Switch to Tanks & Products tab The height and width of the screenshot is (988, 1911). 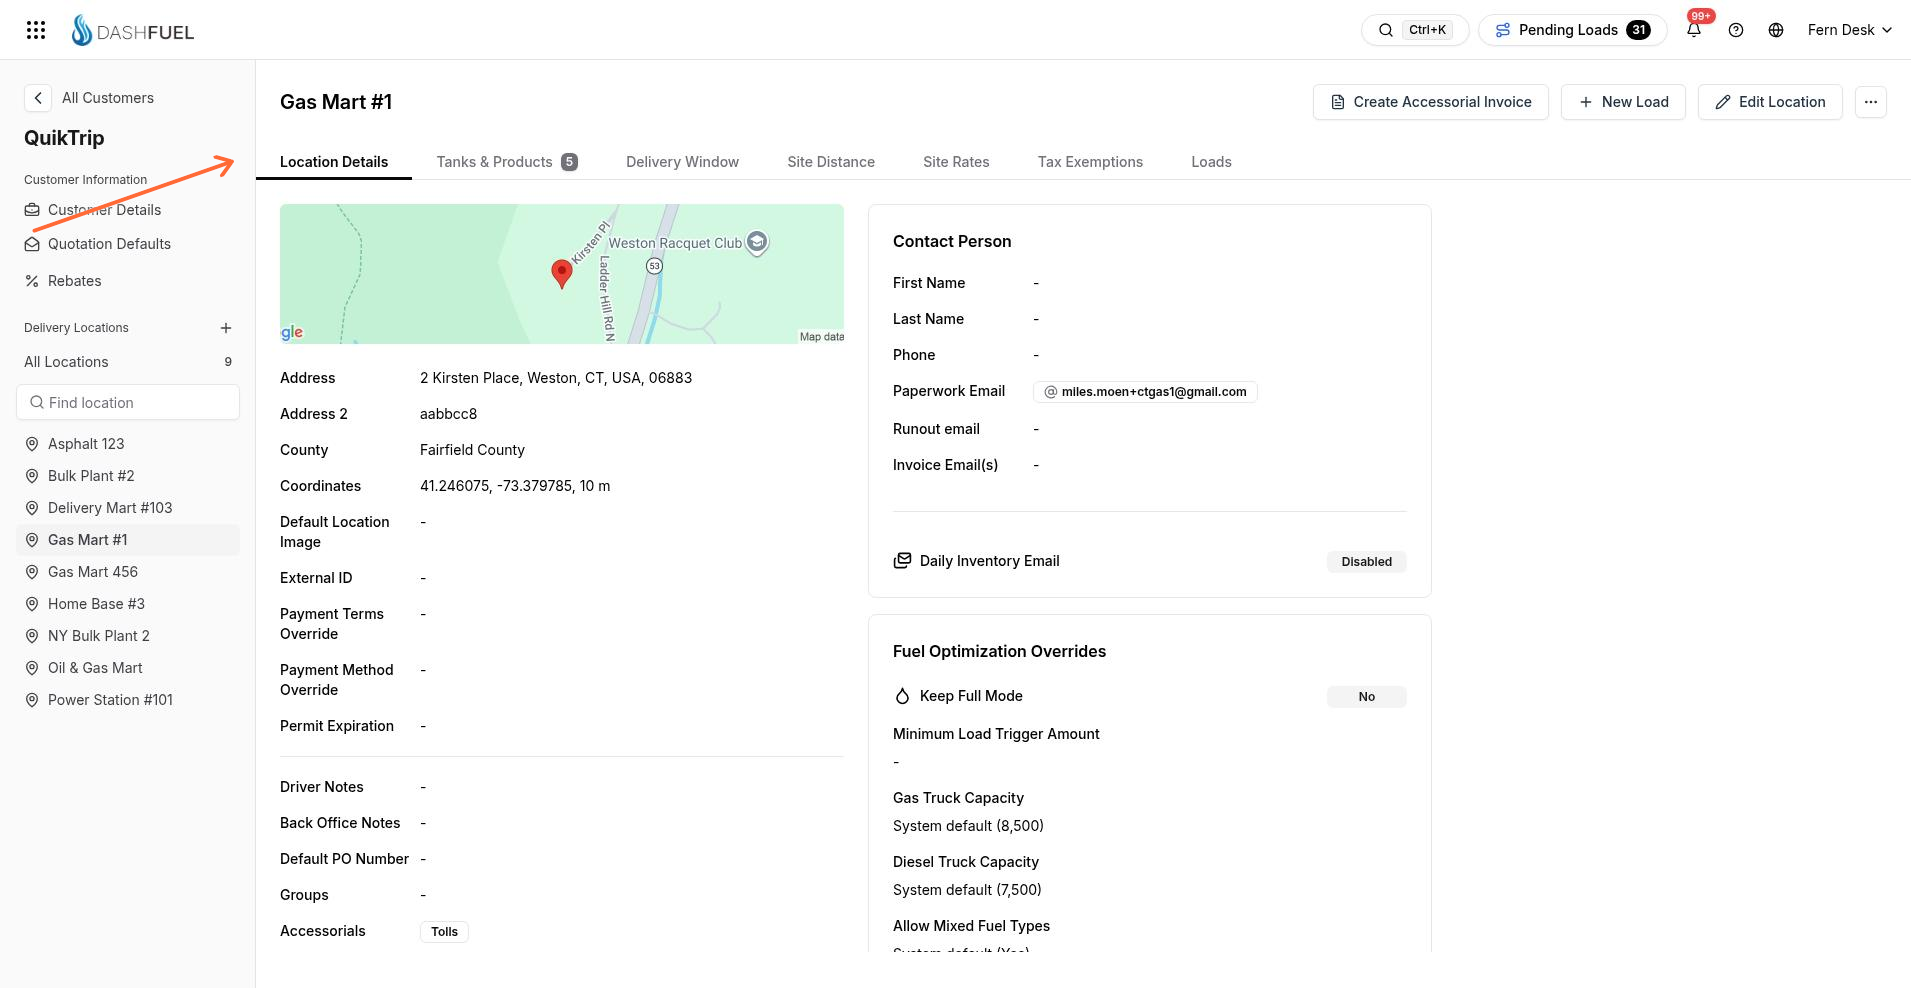pos(507,162)
